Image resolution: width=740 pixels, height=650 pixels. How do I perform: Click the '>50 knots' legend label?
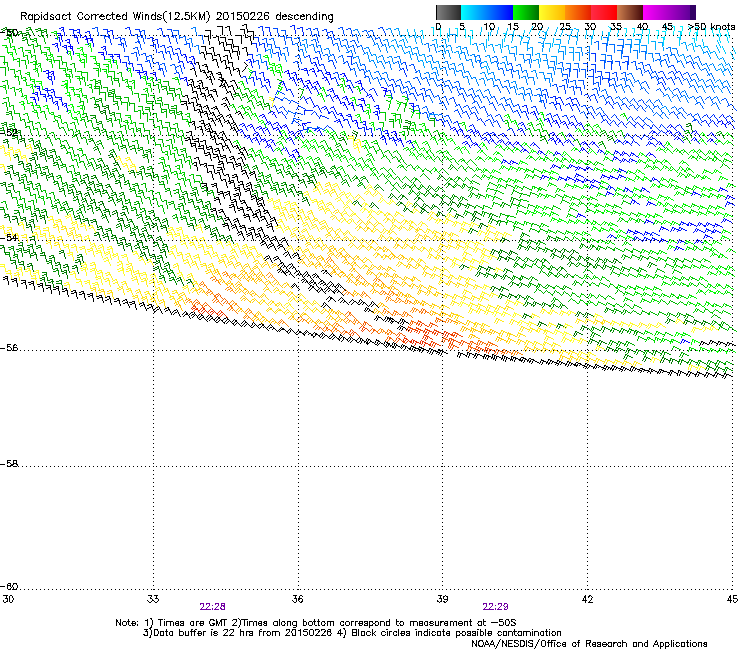pos(712,26)
